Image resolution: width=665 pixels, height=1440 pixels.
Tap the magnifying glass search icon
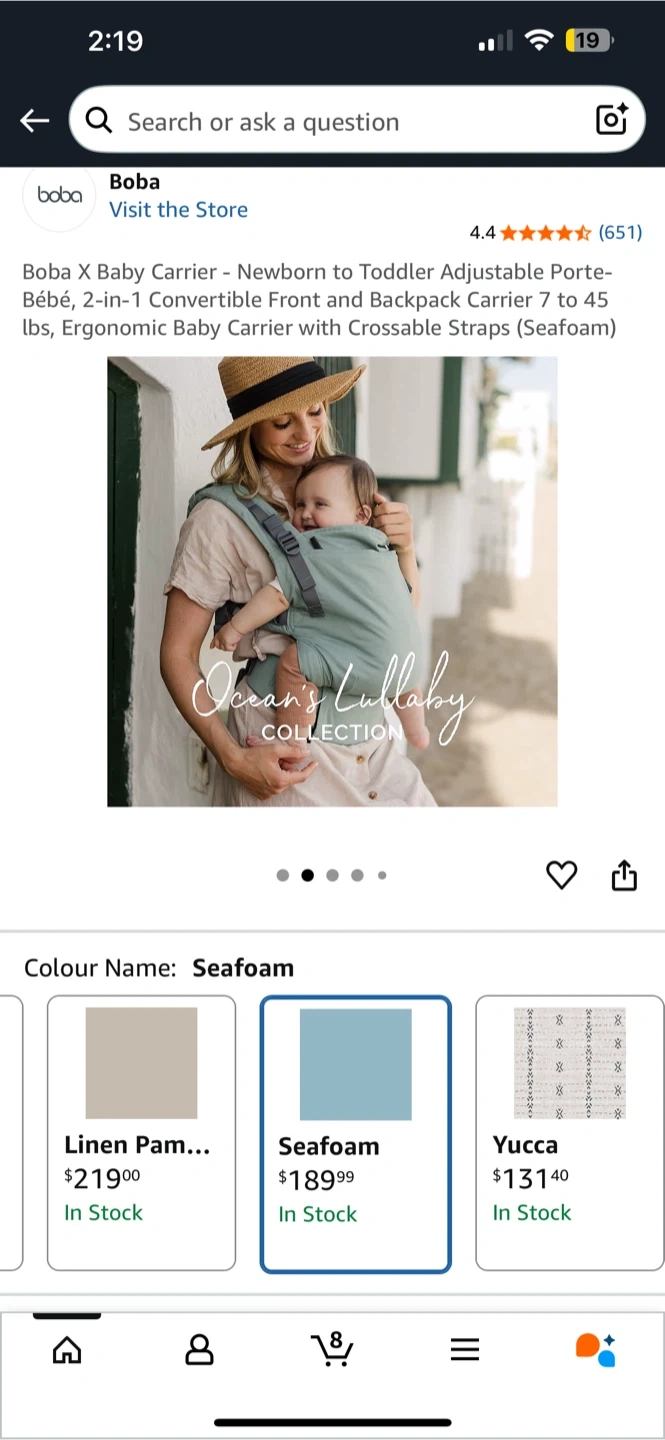click(x=99, y=121)
